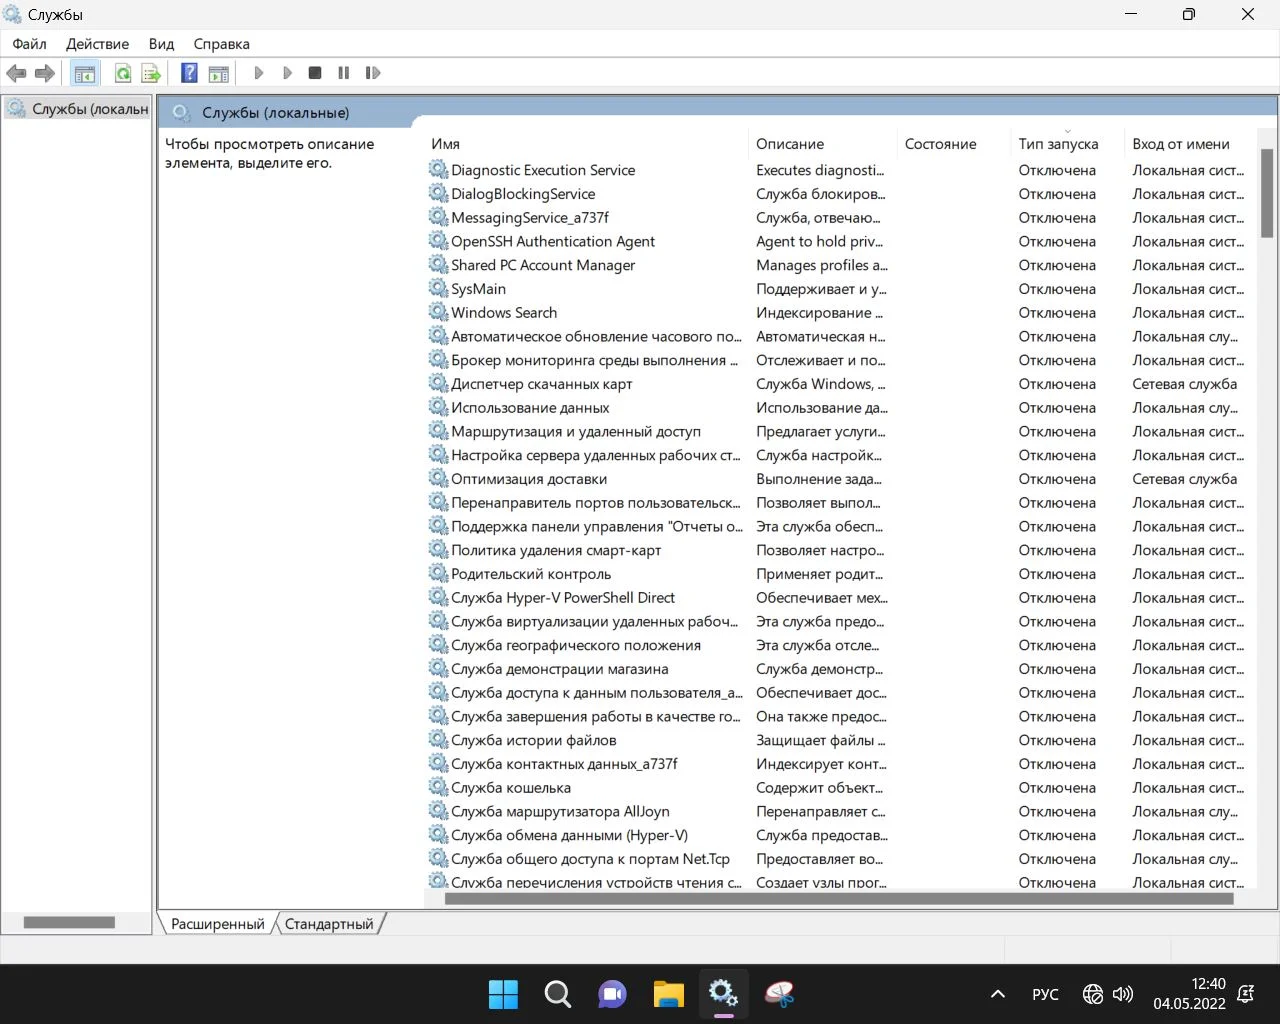Viewport: 1280px width, 1024px height.
Task: Go back with the left arrow toolbar icon
Action: 16,73
